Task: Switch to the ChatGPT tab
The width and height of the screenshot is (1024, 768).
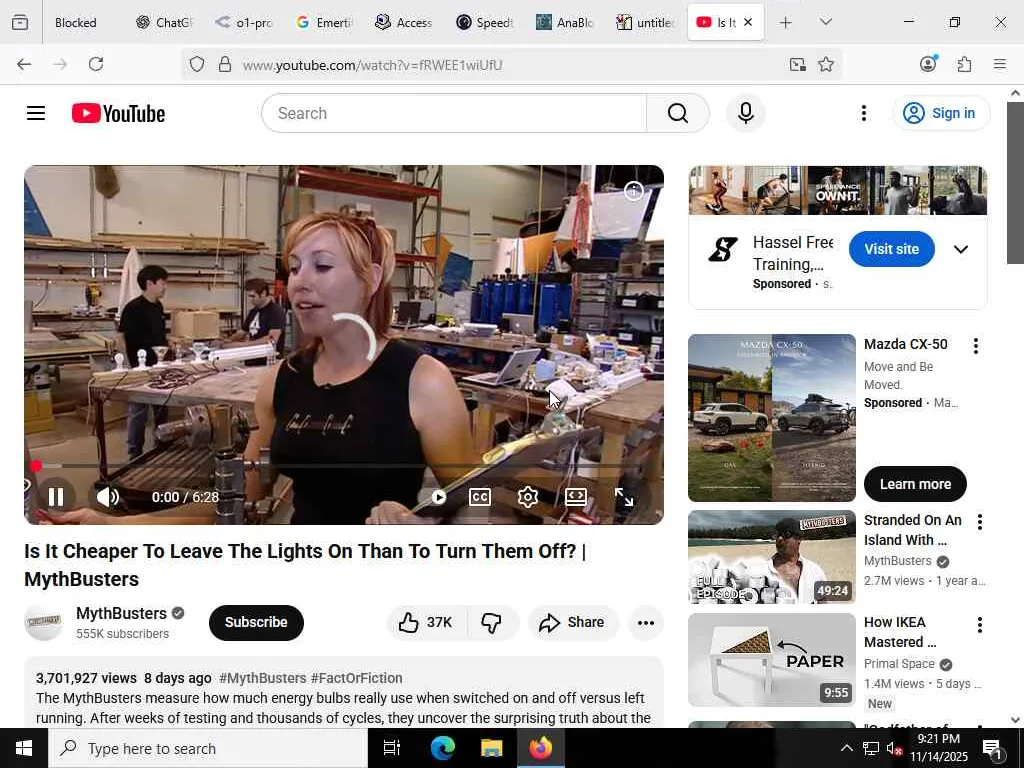Action: (x=165, y=22)
